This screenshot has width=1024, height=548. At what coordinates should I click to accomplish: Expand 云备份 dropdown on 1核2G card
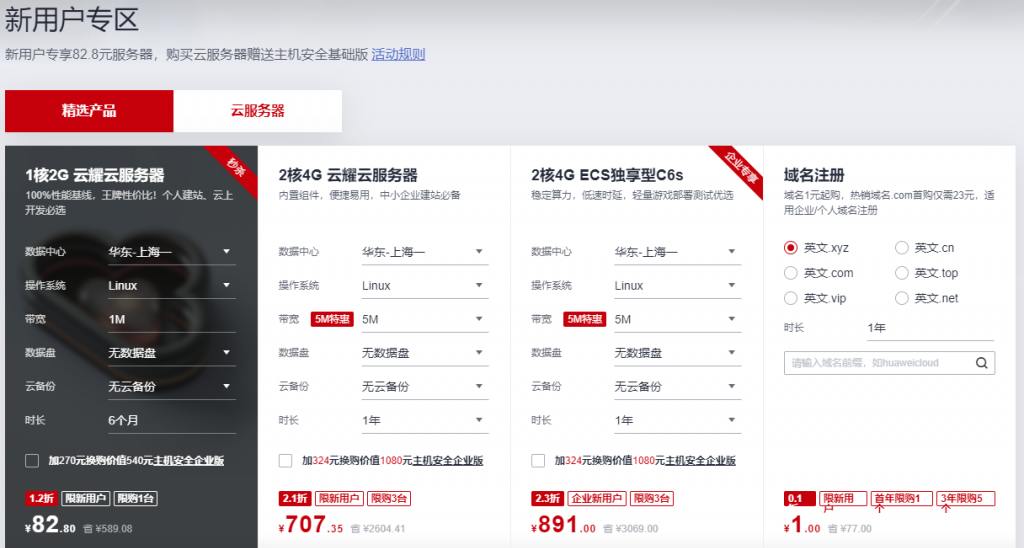171,387
